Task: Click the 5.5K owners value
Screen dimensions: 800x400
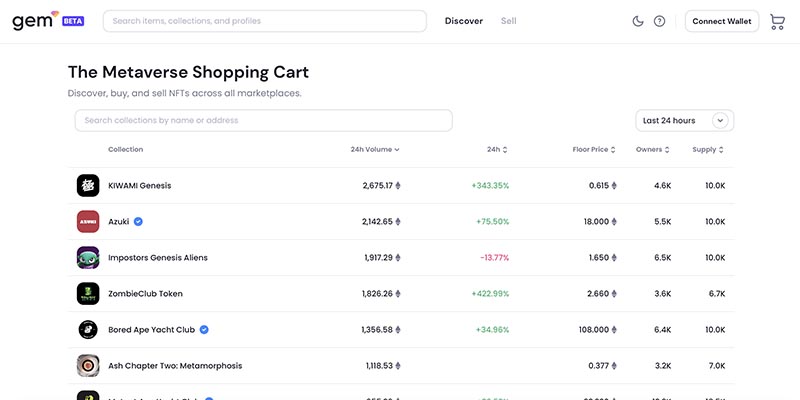Action: (663, 221)
